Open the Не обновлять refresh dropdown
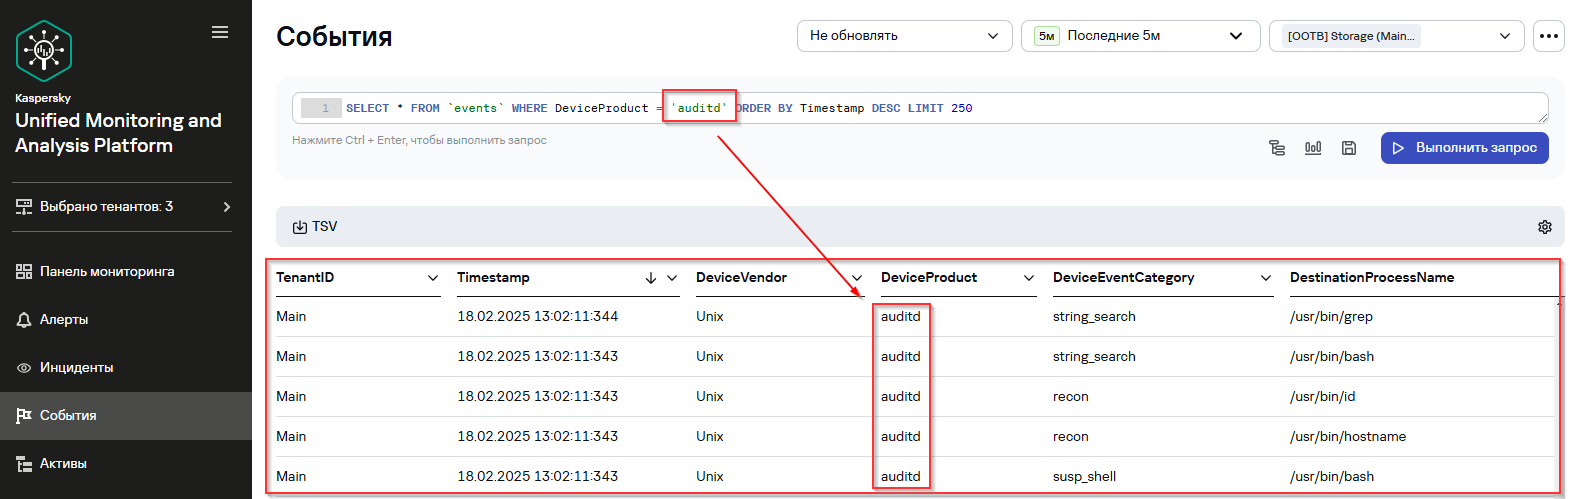The height and width of the screenshot is (499, 1575). (905, 36)
